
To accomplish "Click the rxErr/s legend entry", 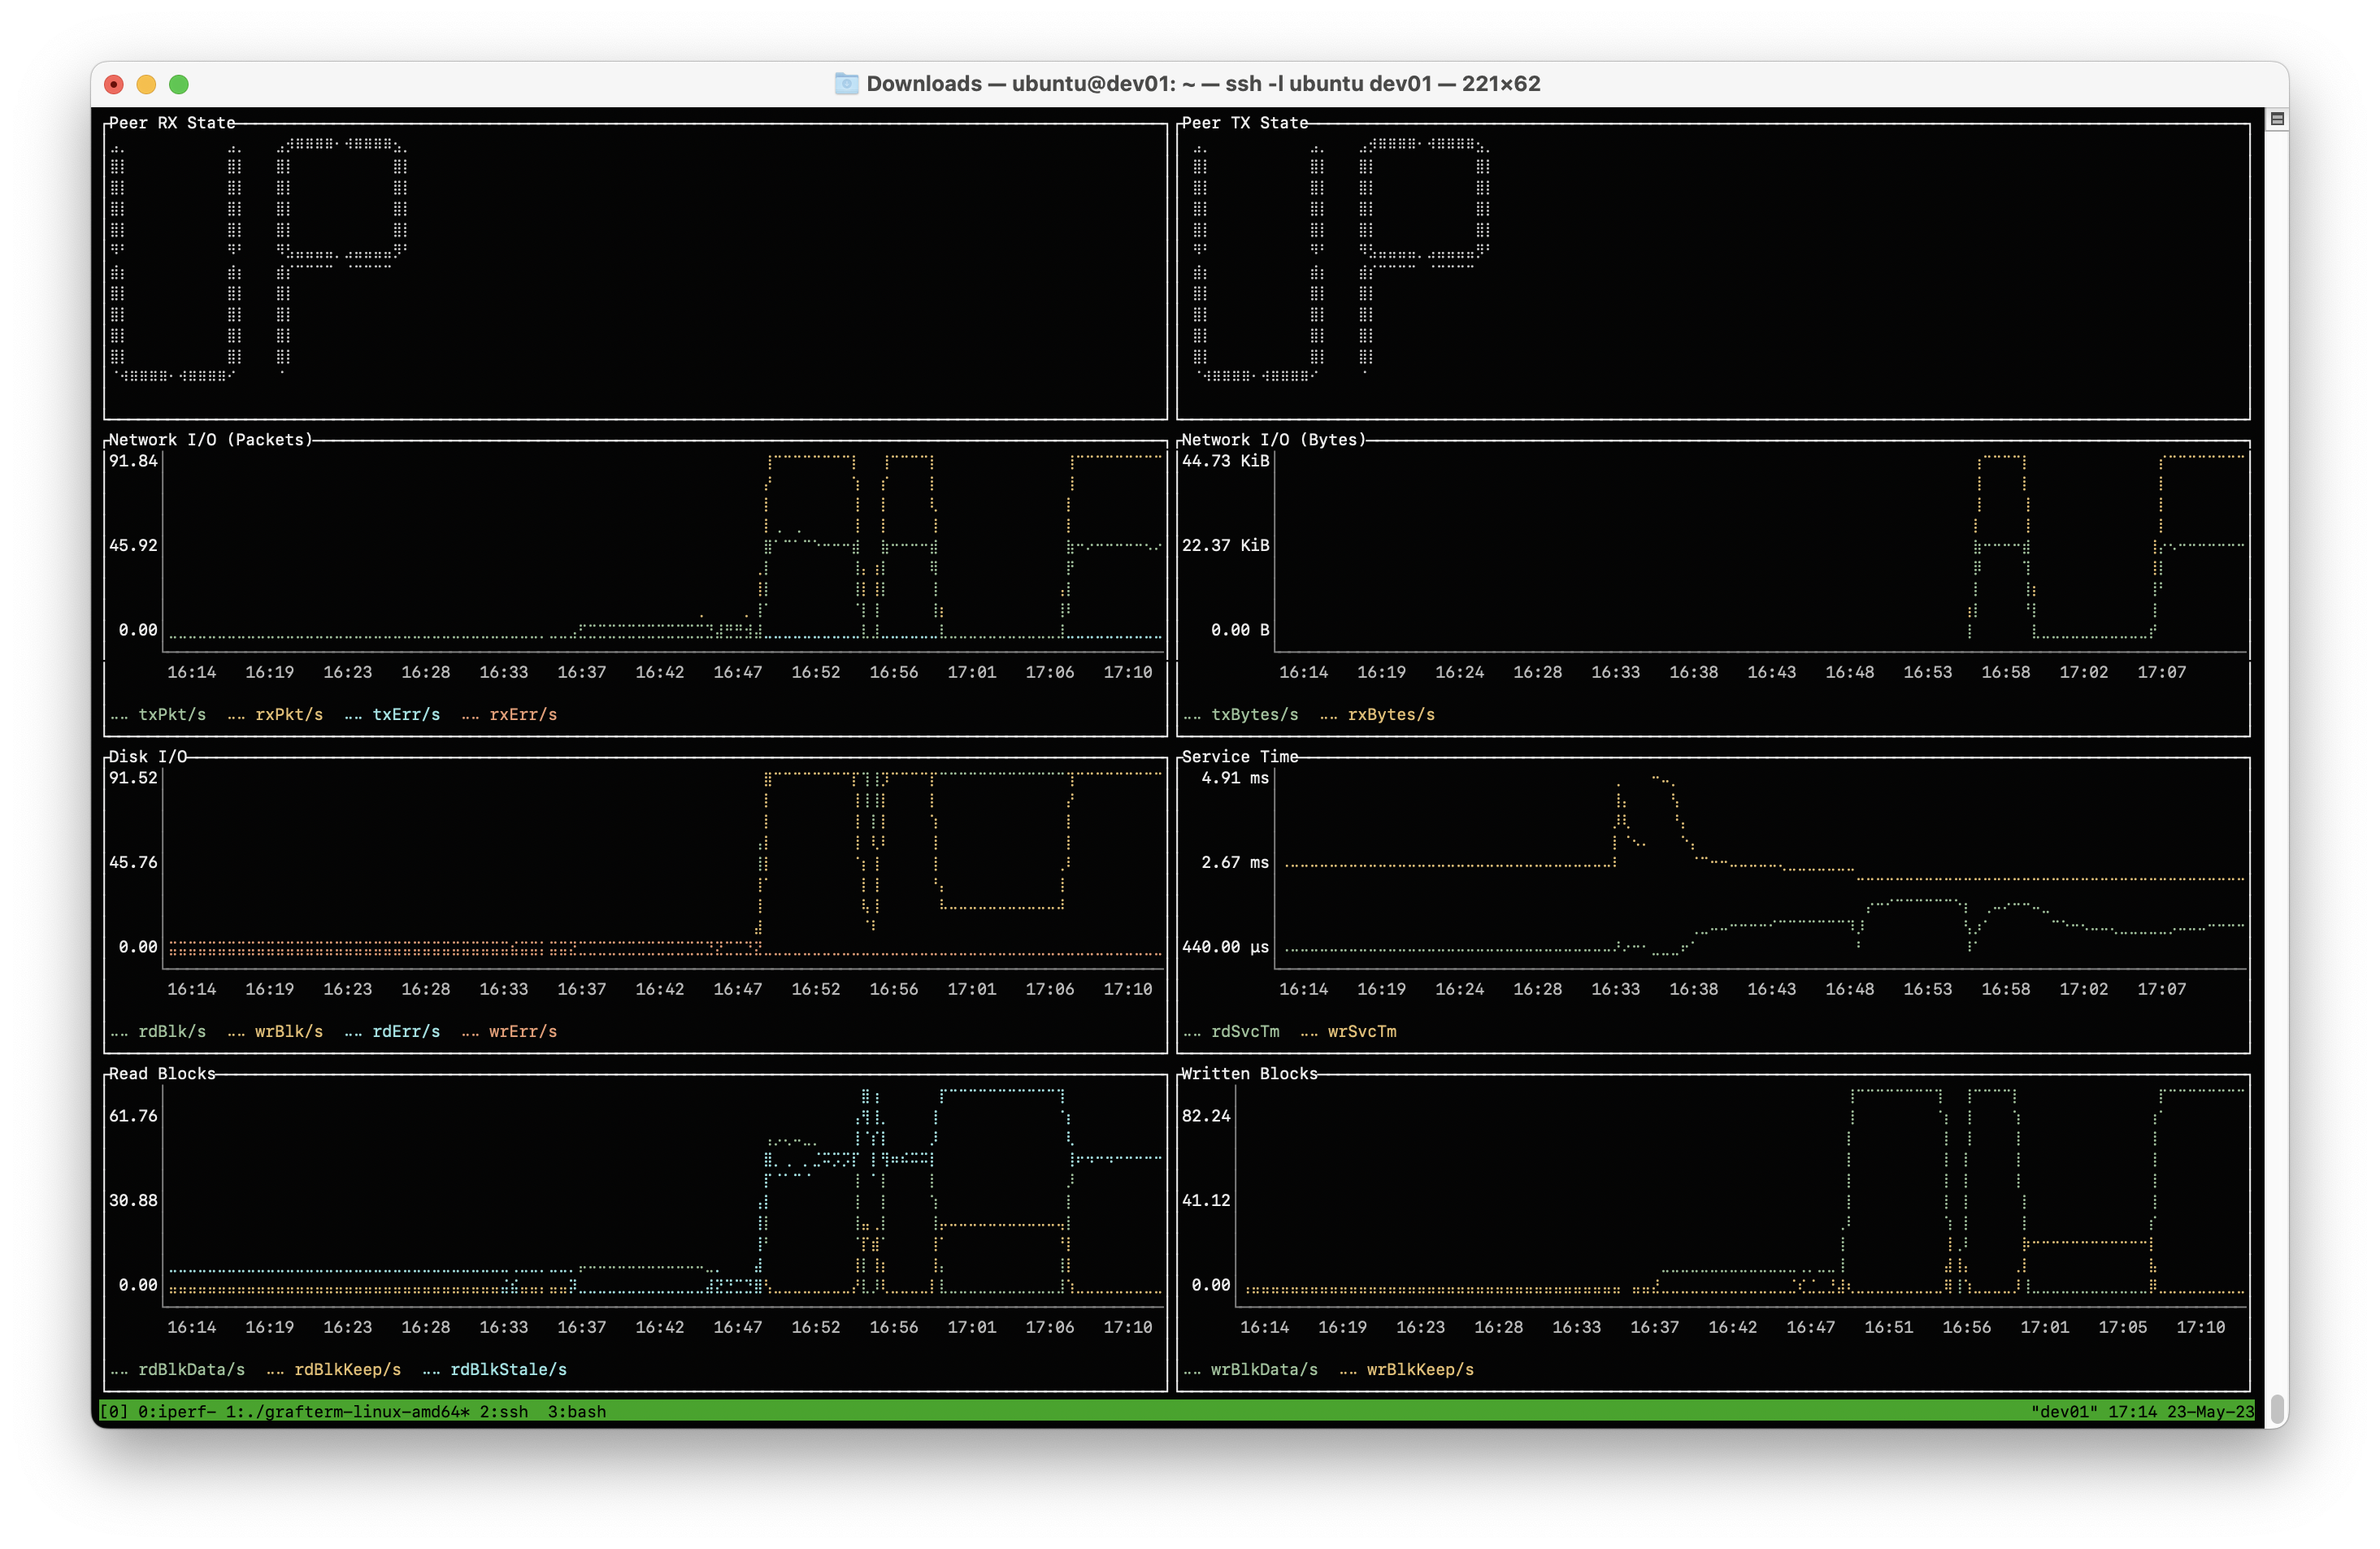I will tap(522, 714).
